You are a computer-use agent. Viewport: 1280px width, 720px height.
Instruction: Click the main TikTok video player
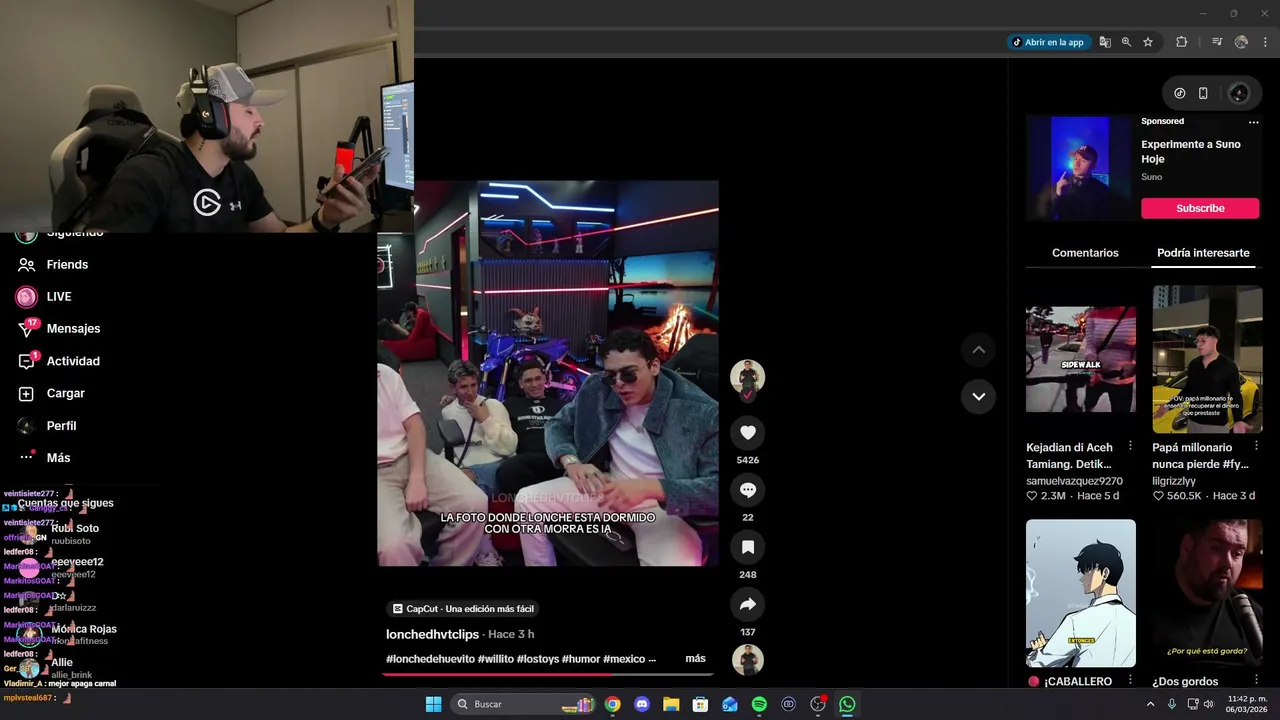(x=548, y=373)
